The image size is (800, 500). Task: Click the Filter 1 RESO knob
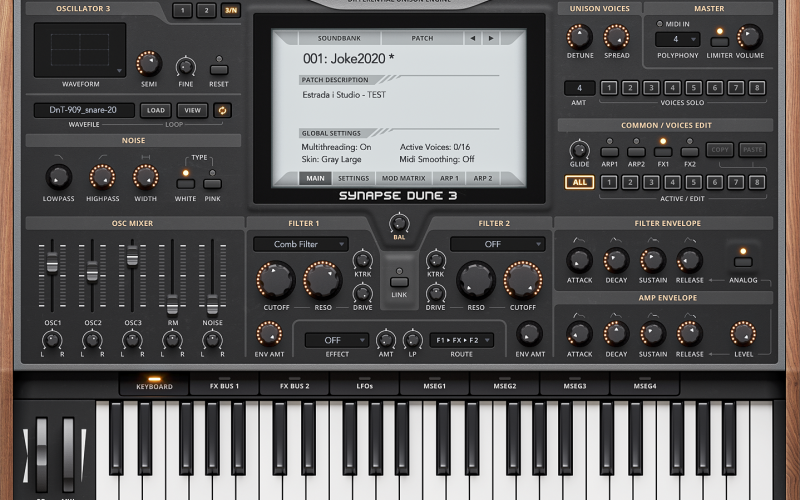tap(322, 281)
